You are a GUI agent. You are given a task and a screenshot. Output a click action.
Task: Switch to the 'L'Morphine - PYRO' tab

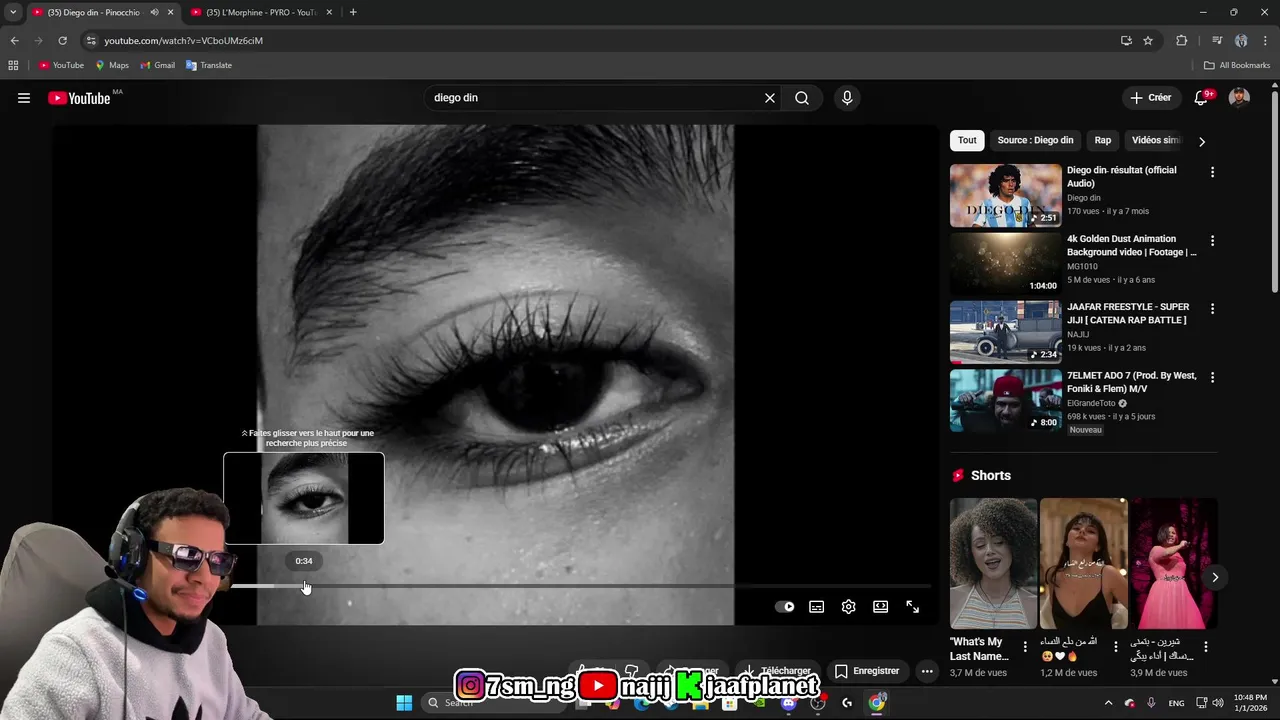point(262,12)
